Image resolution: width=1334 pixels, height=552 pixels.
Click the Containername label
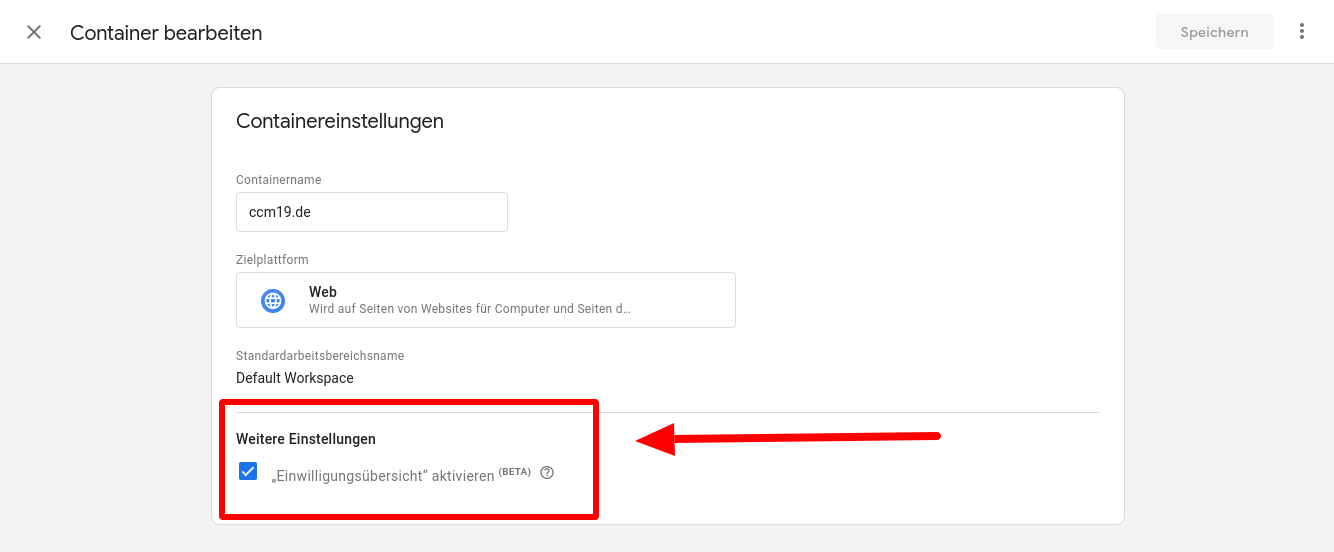coord(278,180)
